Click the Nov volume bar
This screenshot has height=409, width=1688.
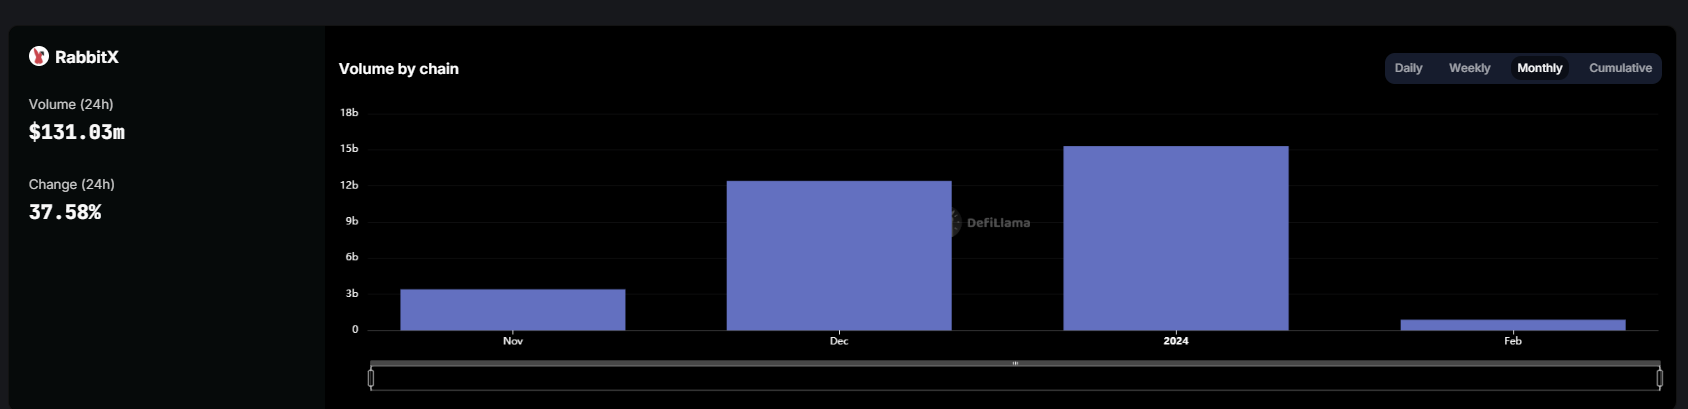coord(513,310)
